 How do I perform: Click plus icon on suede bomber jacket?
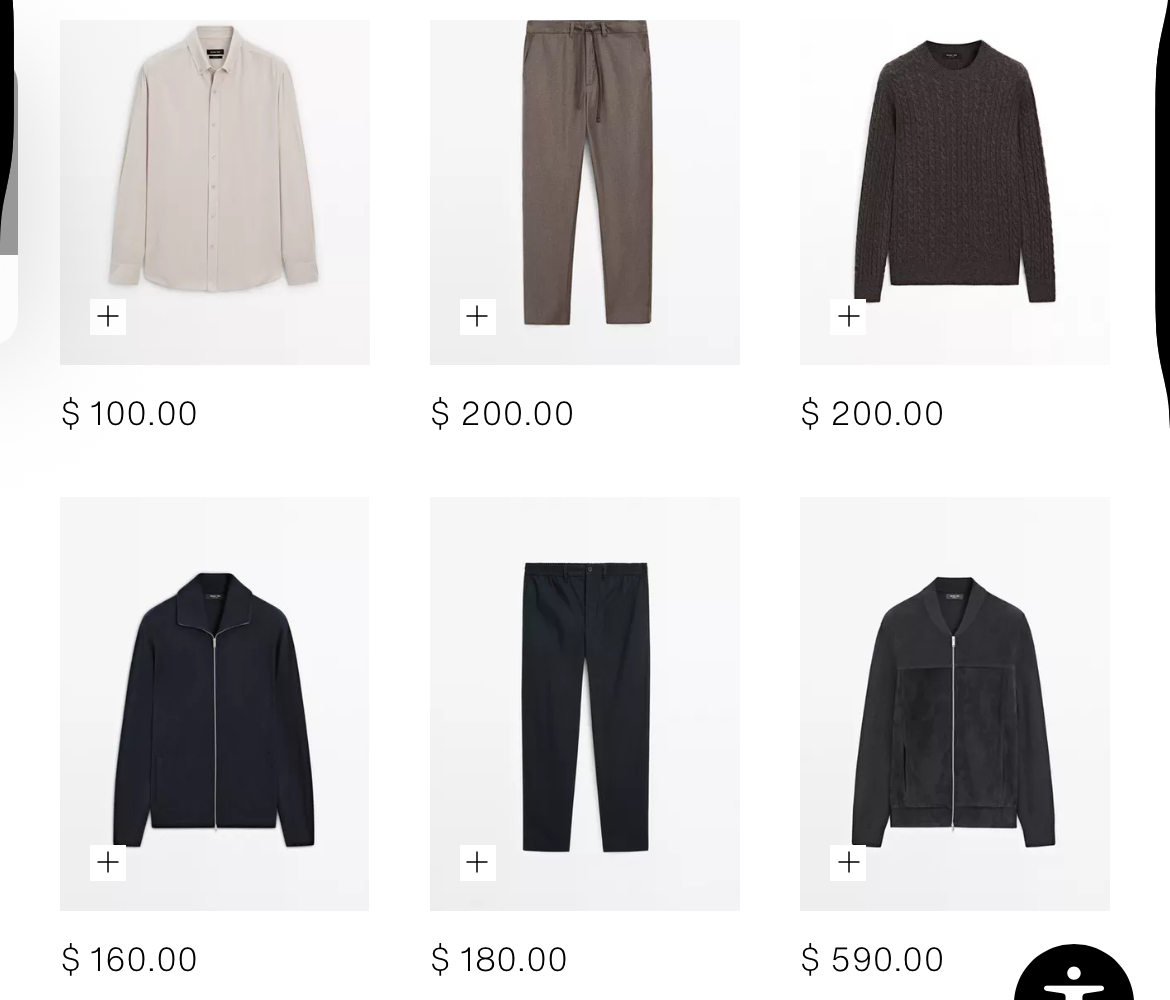(x=848, y=863)
